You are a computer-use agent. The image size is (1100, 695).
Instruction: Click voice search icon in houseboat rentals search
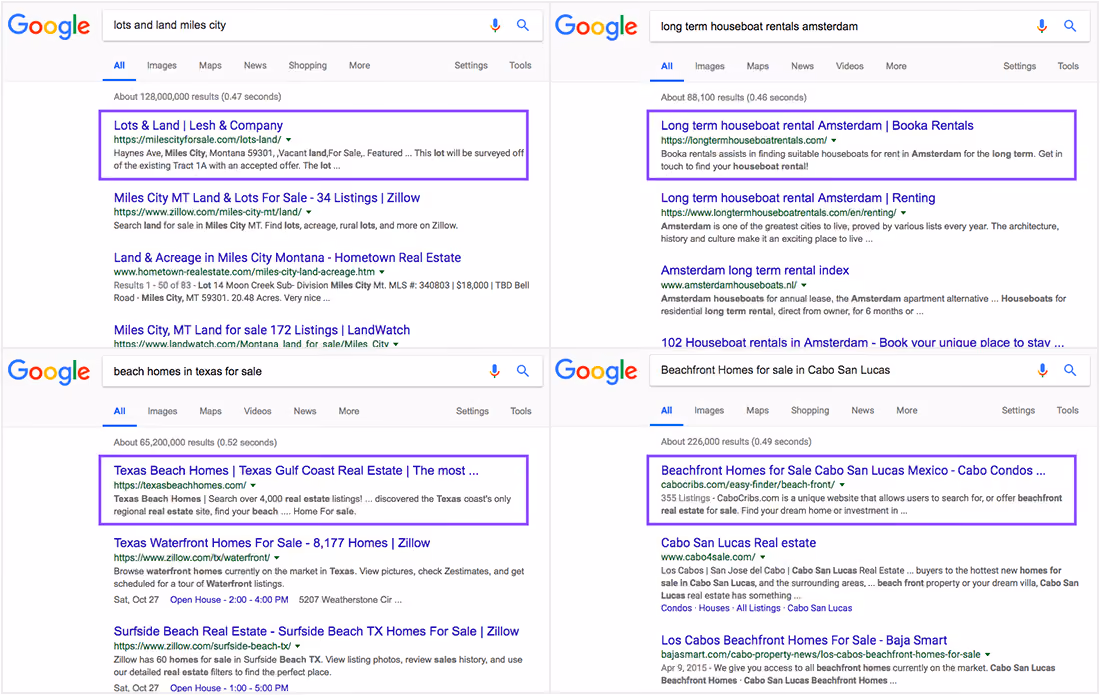(x=1042, y=26)
